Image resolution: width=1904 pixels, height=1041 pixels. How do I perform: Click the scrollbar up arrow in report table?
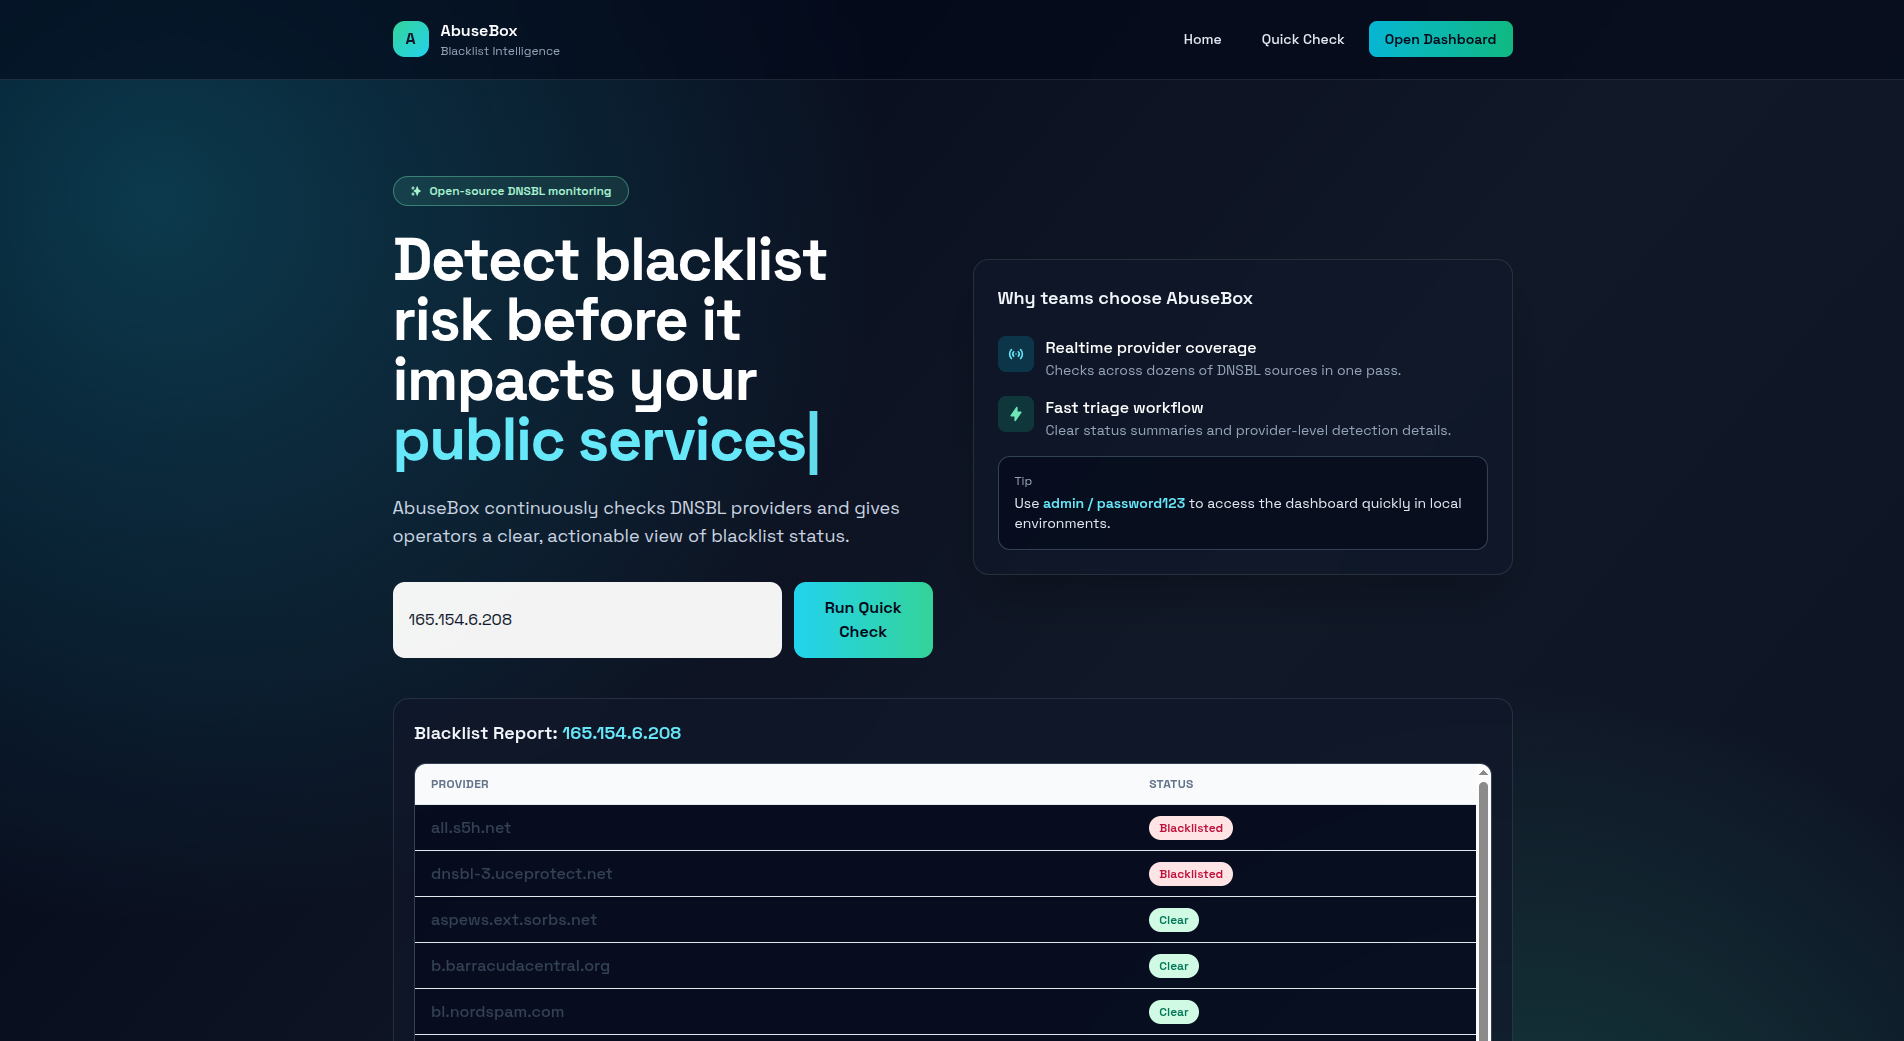(1483, 773)
